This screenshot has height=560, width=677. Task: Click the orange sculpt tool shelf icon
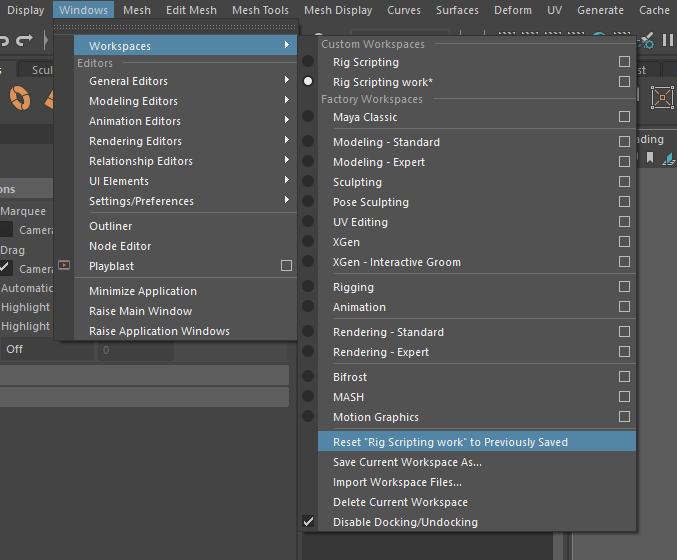click(x=20, y=98)
